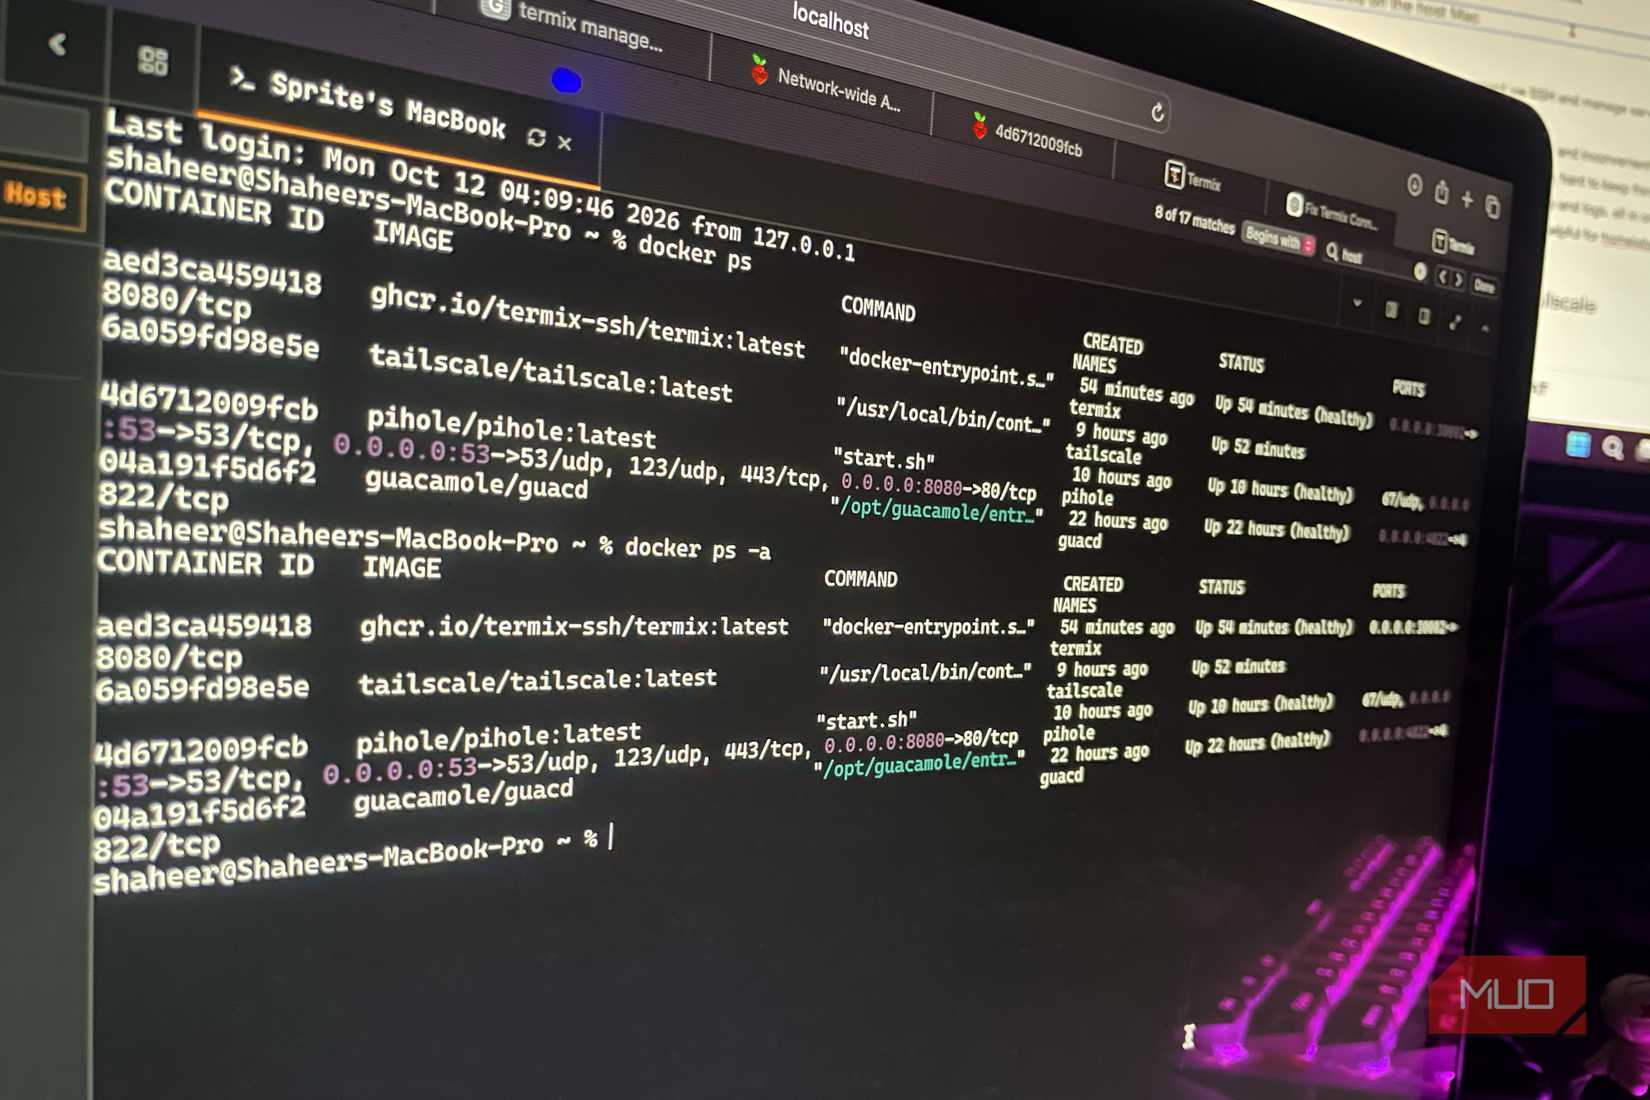Click '0.0.0.0:8080->80/tcp' in first listing
The image size is (1650, 1100).
[x=938, y=488]
